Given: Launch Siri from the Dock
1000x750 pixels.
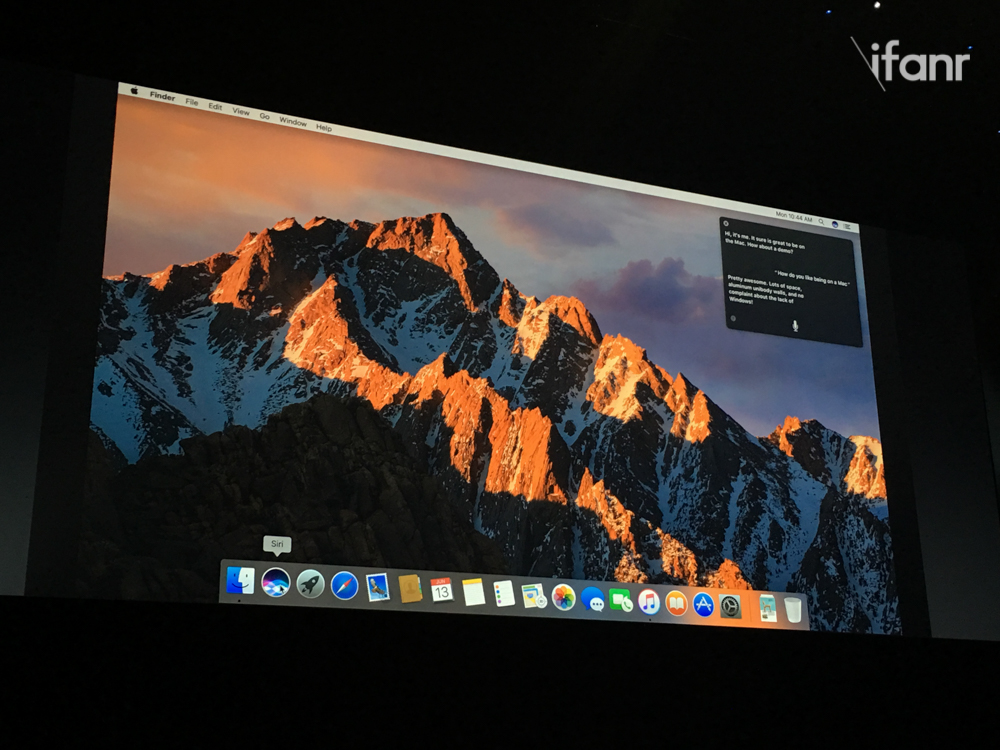Looking at the screenshot, I should 276,582.
